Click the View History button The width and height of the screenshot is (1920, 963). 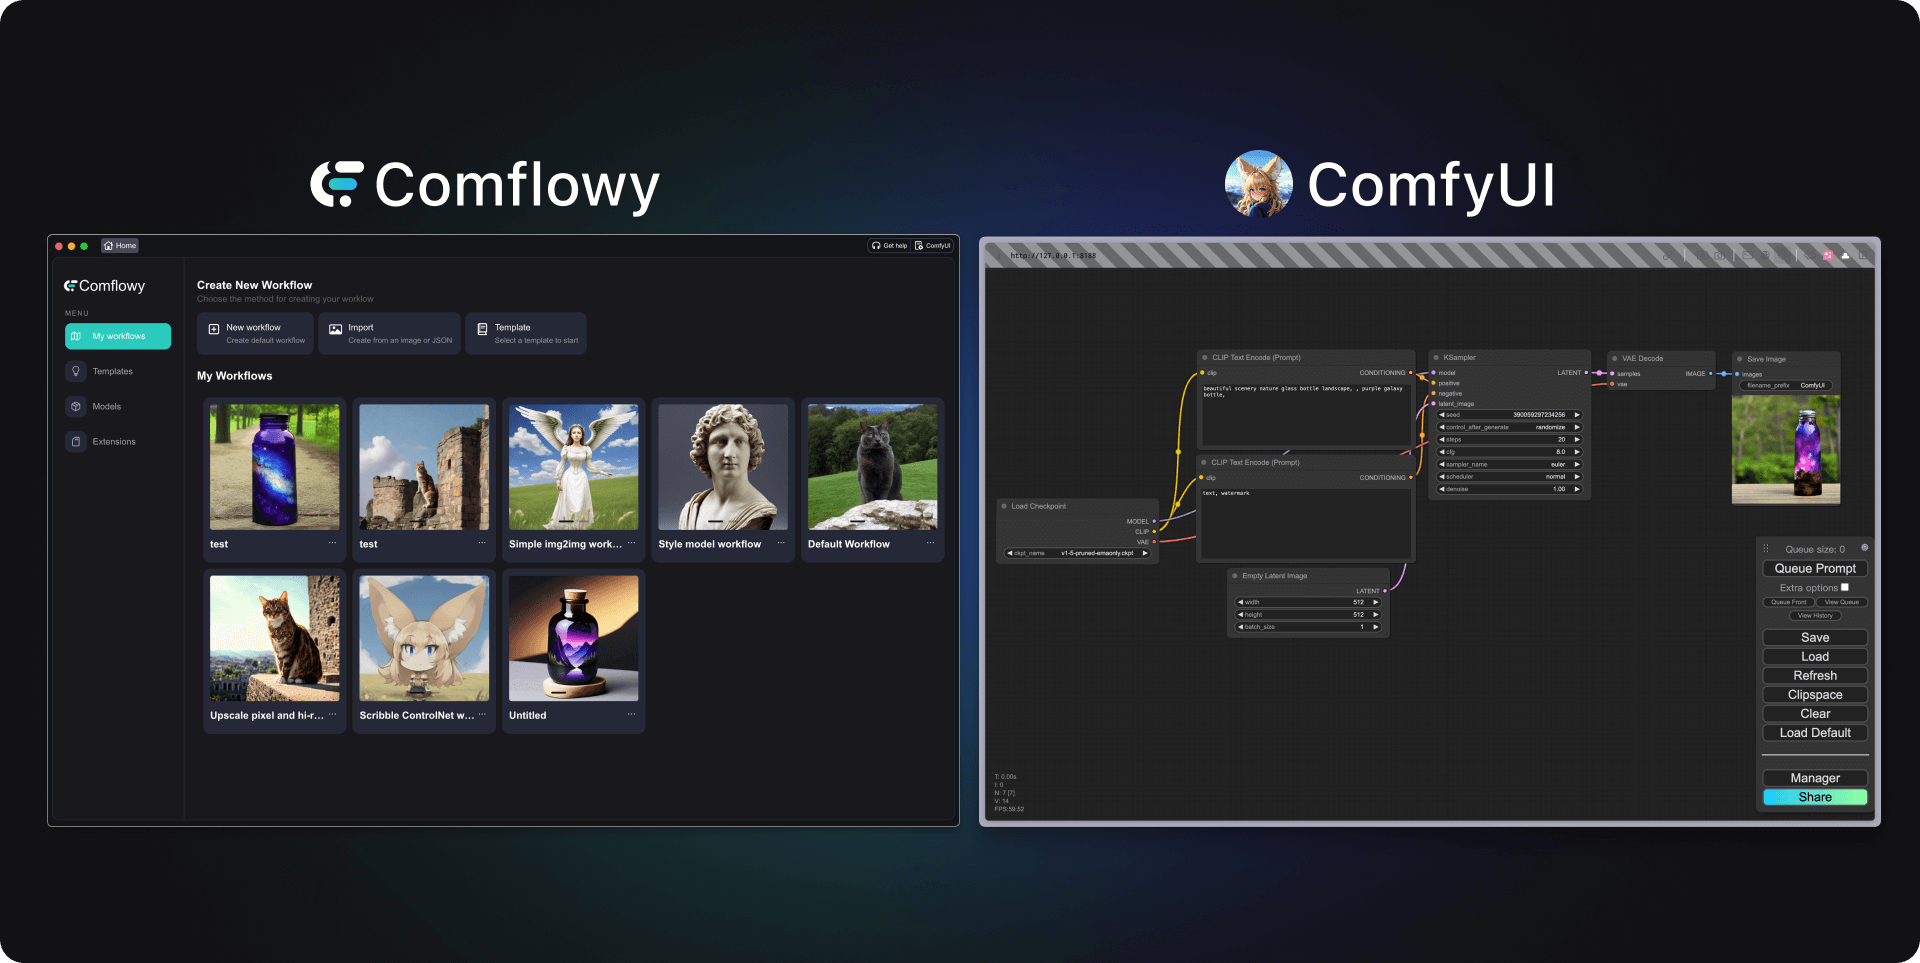[1815, 616]
